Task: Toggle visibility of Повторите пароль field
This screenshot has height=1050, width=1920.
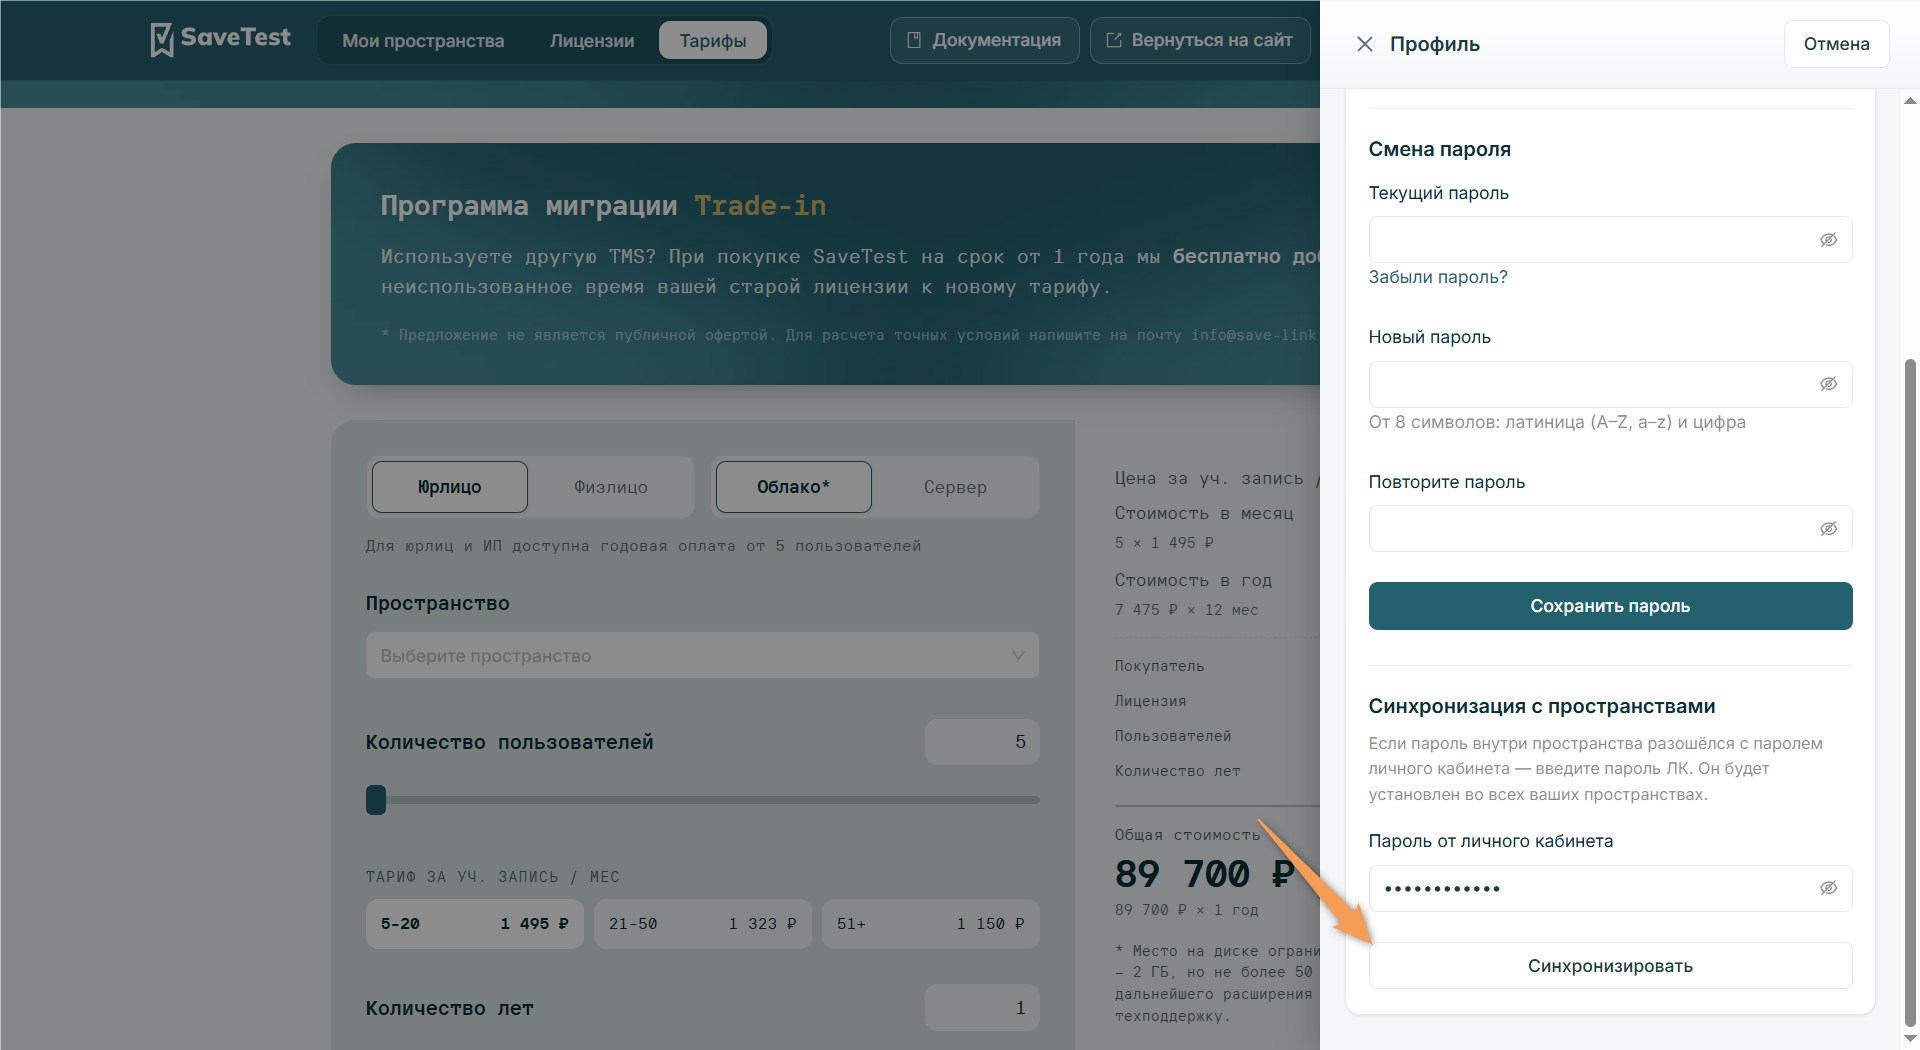Action: (x=1828, y=529)
